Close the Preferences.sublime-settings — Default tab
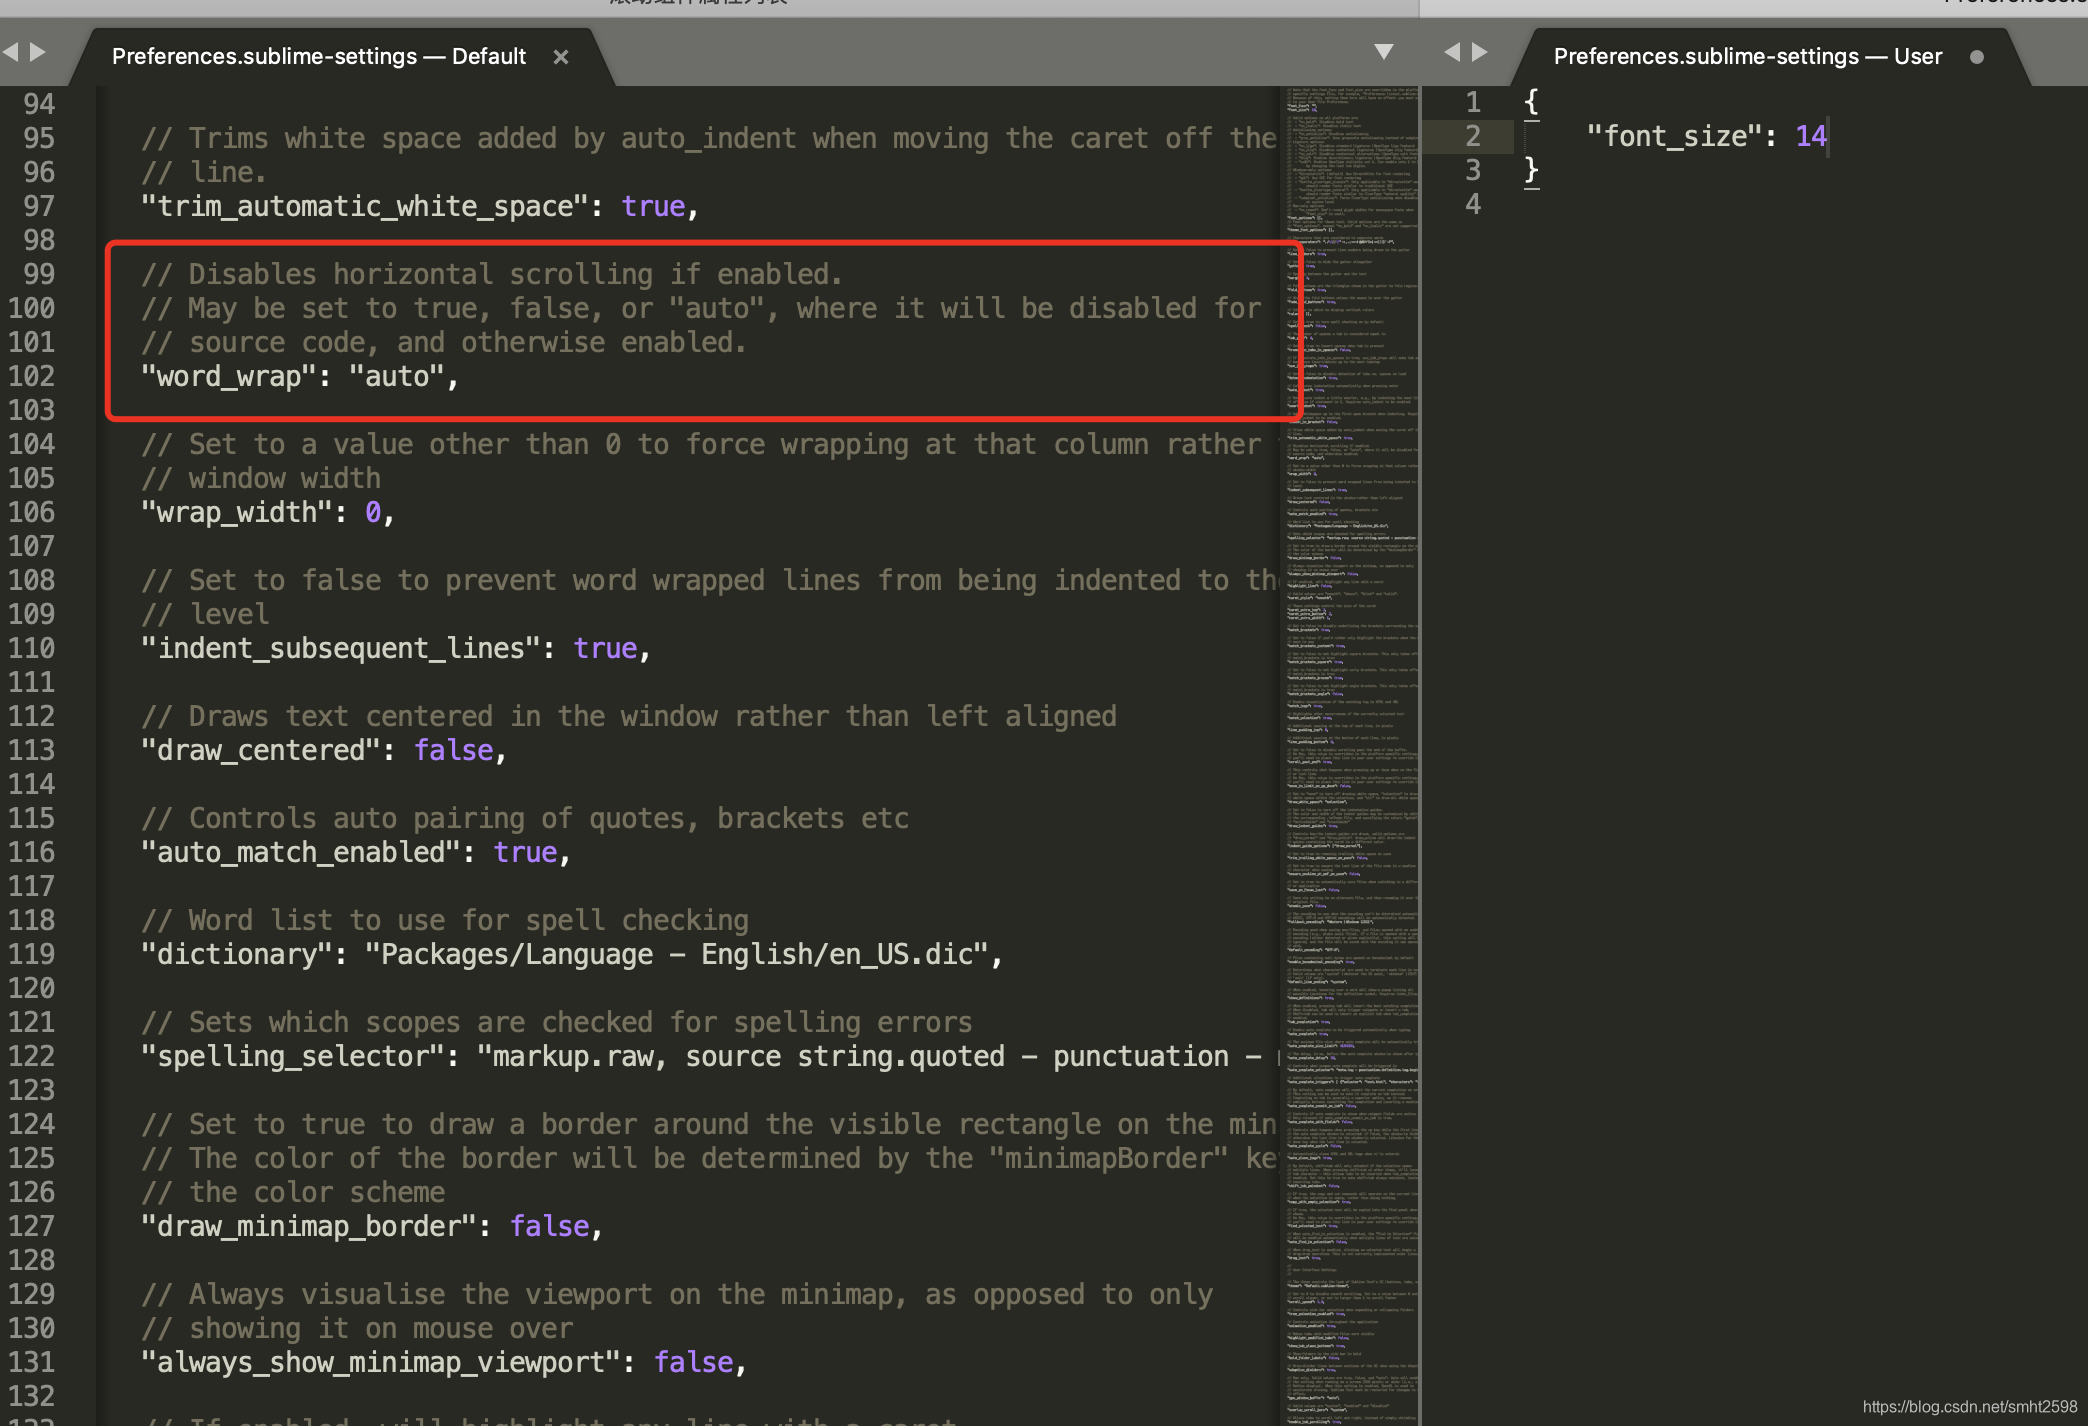2088x1426 pixels. 561,57
